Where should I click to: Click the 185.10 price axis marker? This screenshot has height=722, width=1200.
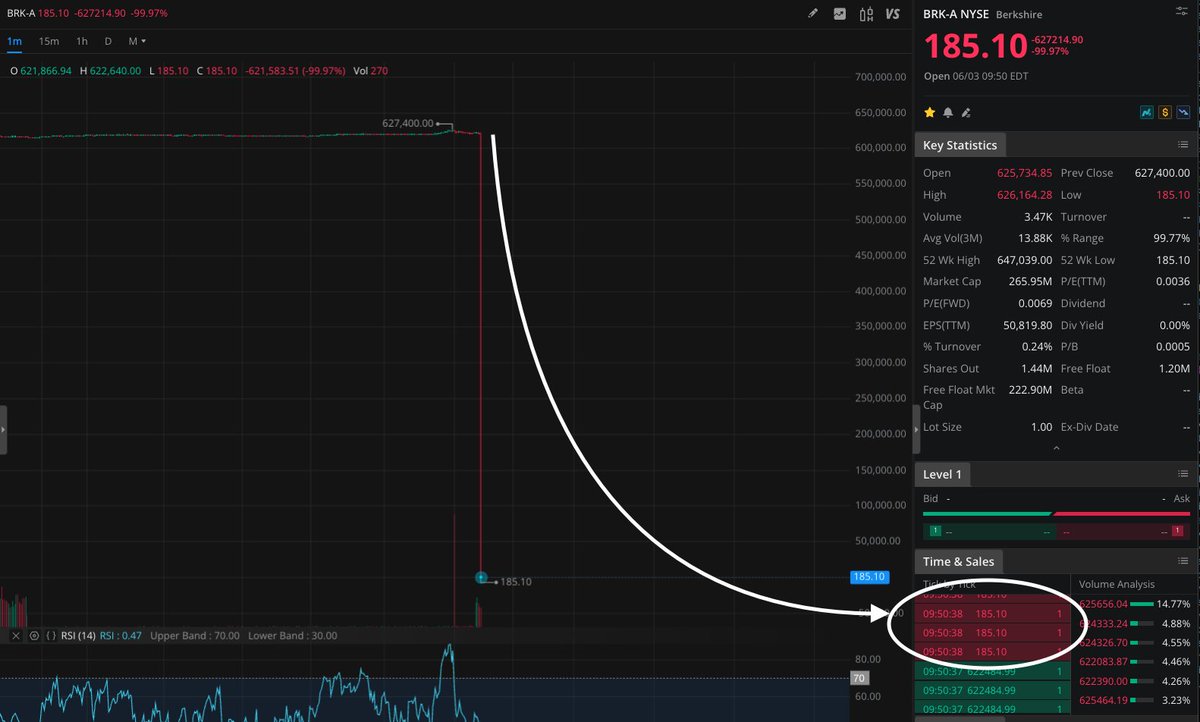(x=868, y=577)
